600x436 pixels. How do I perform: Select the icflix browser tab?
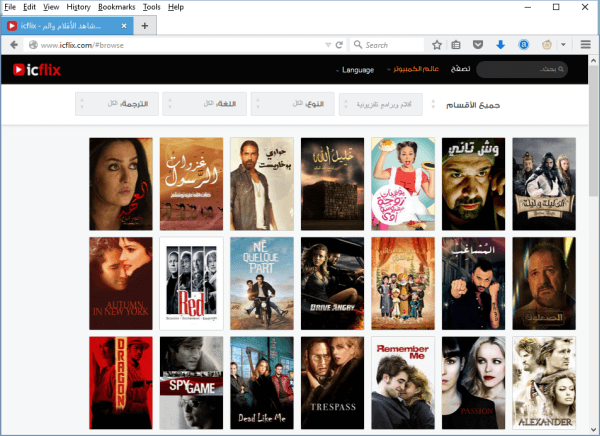[x=67, y=26]
